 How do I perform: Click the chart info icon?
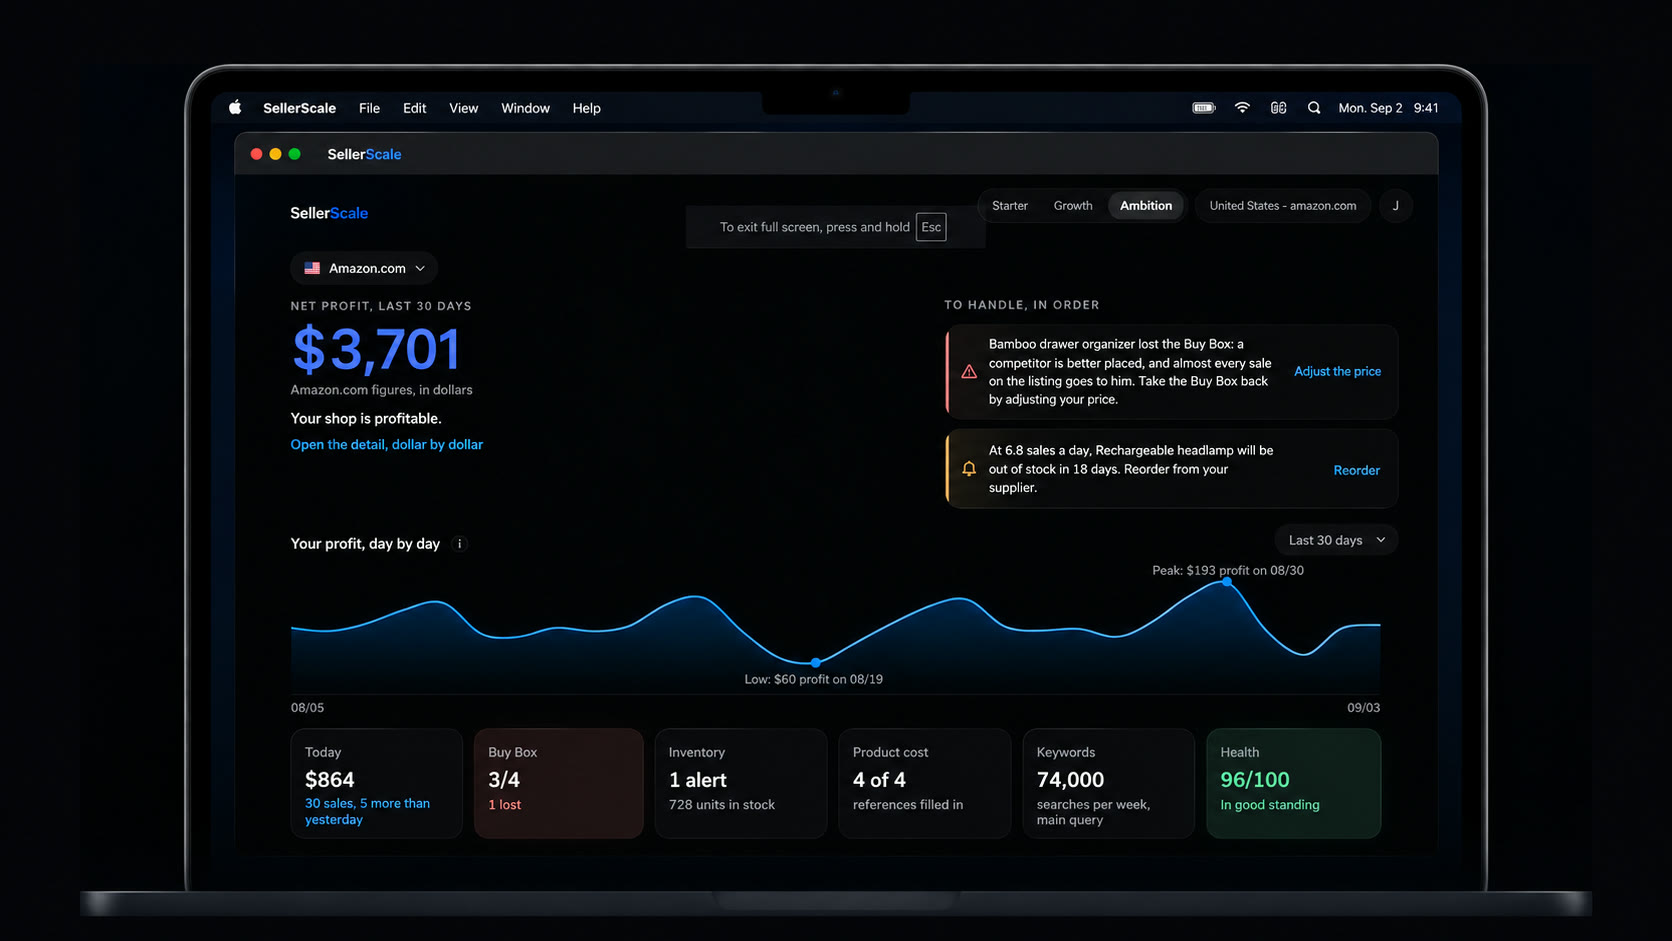point(460,544)
